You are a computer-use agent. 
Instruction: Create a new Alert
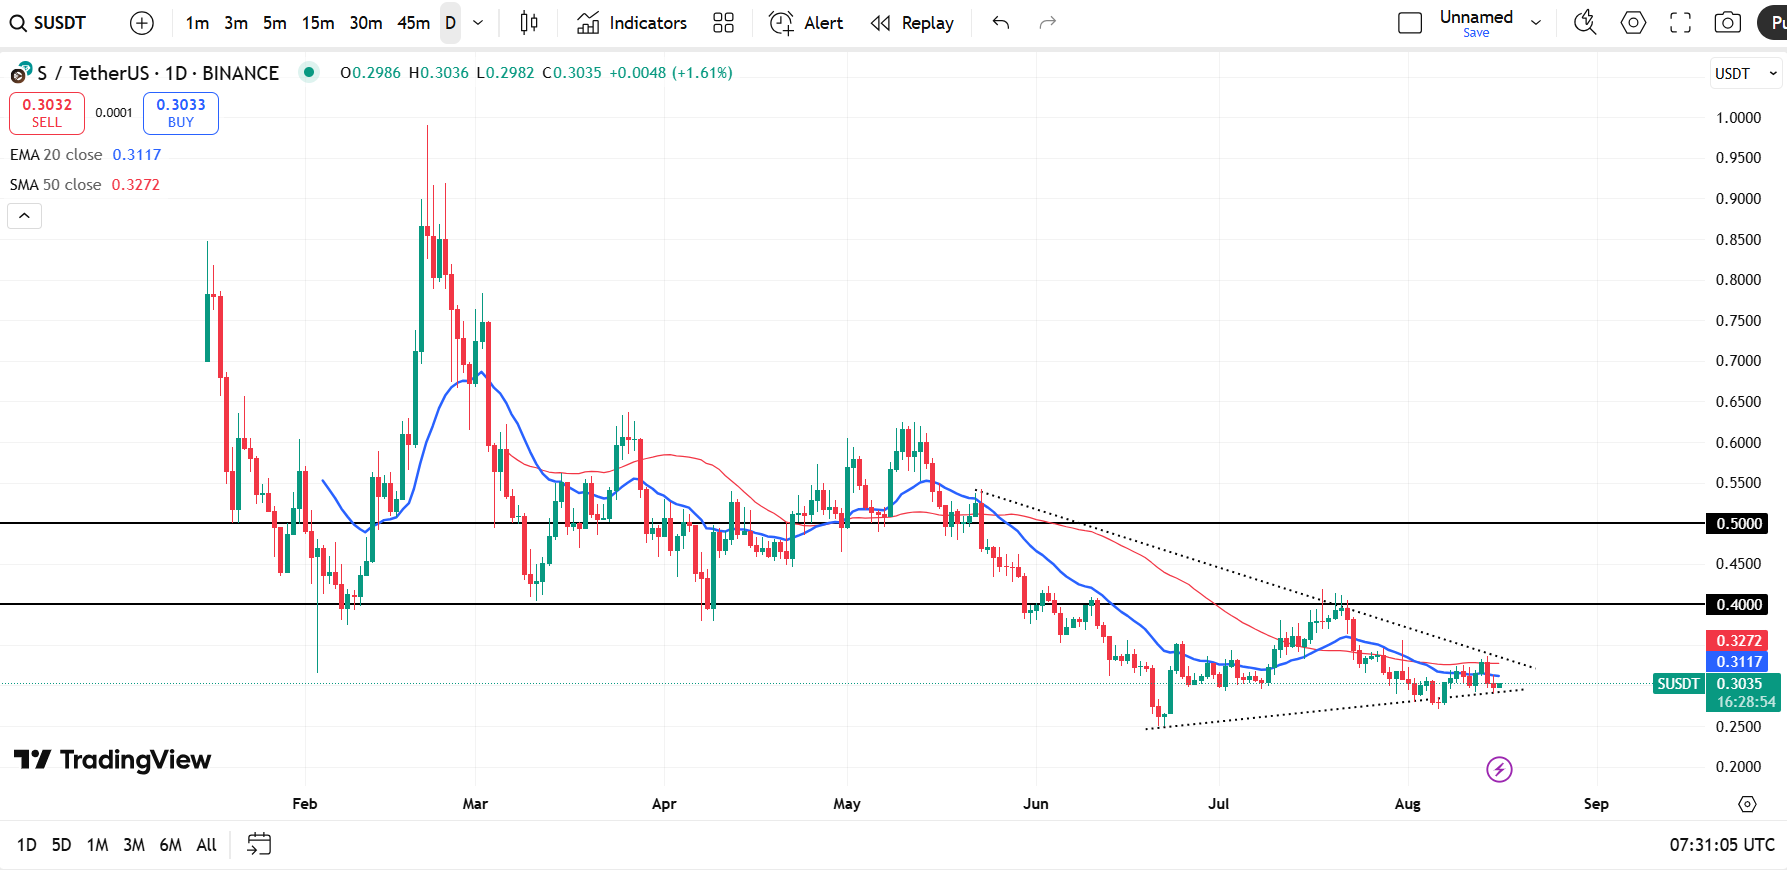806,23
